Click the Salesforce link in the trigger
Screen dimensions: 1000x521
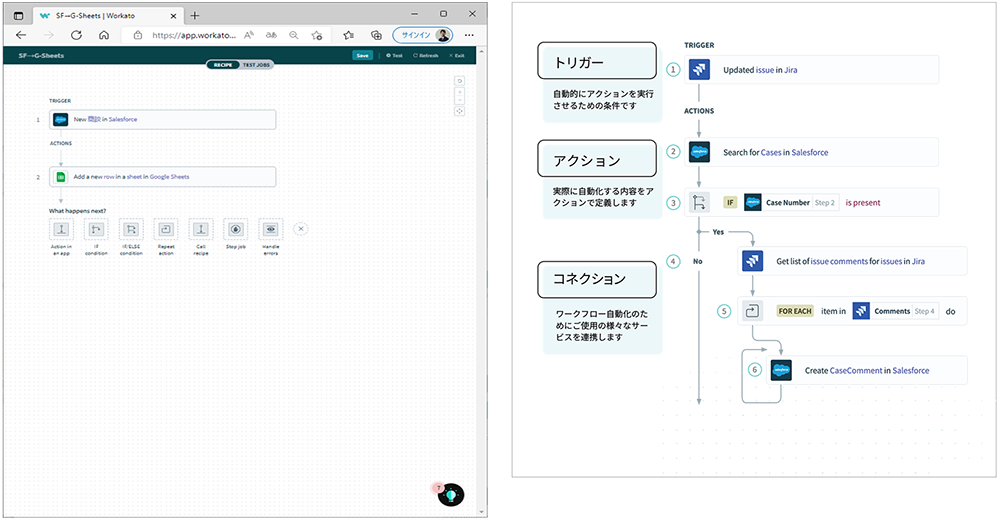click(123, 119)
